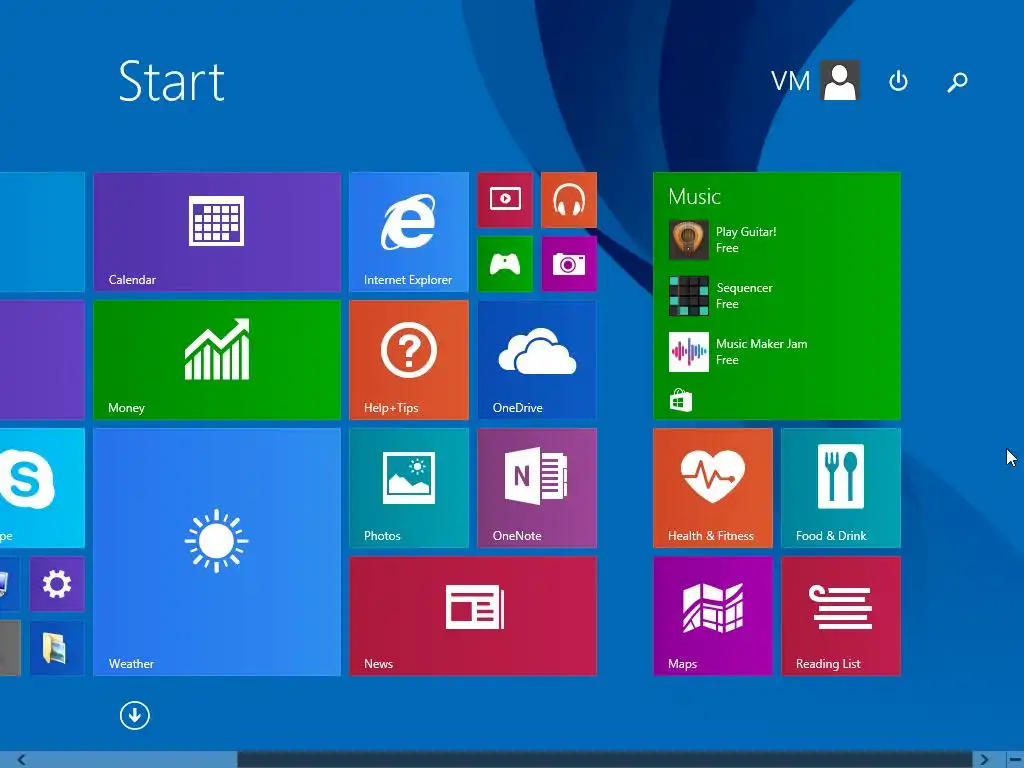1024x768 pixels.
Task: Open the Money tile
Action: pos(217,360)
